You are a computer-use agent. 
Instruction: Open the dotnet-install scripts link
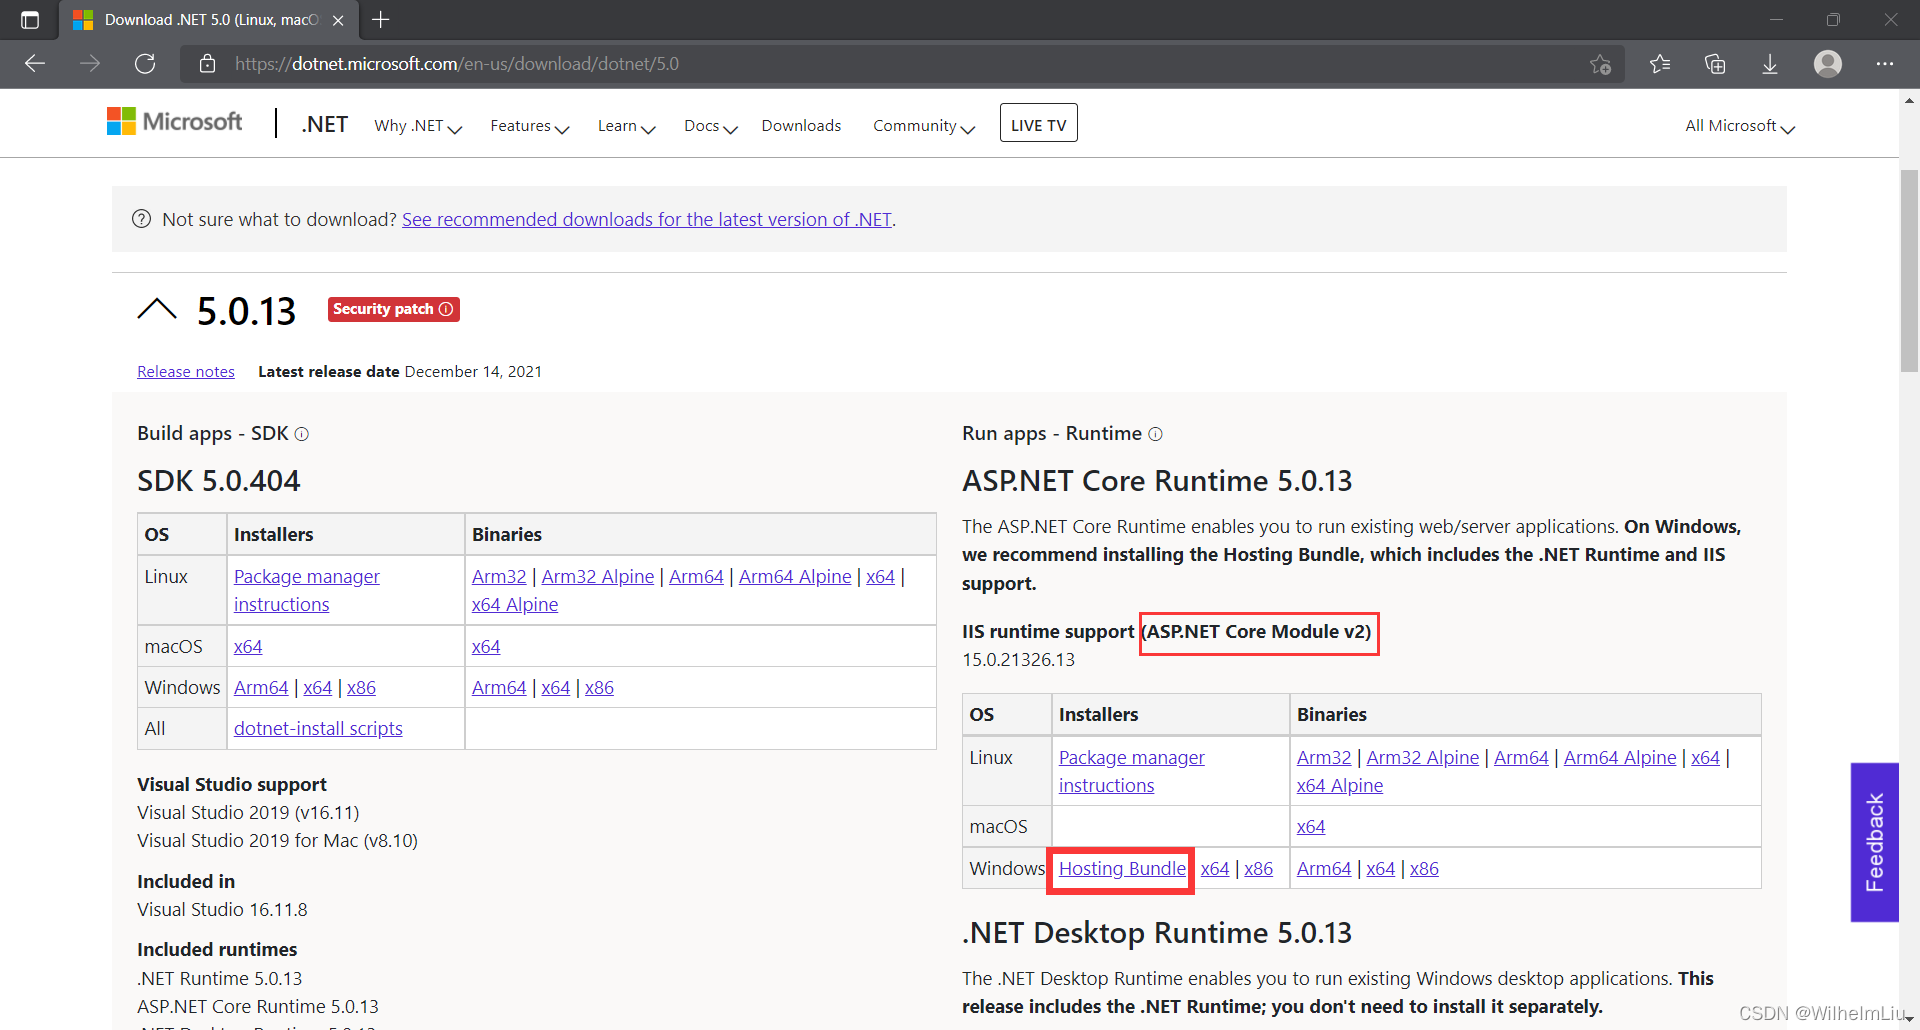318,729
